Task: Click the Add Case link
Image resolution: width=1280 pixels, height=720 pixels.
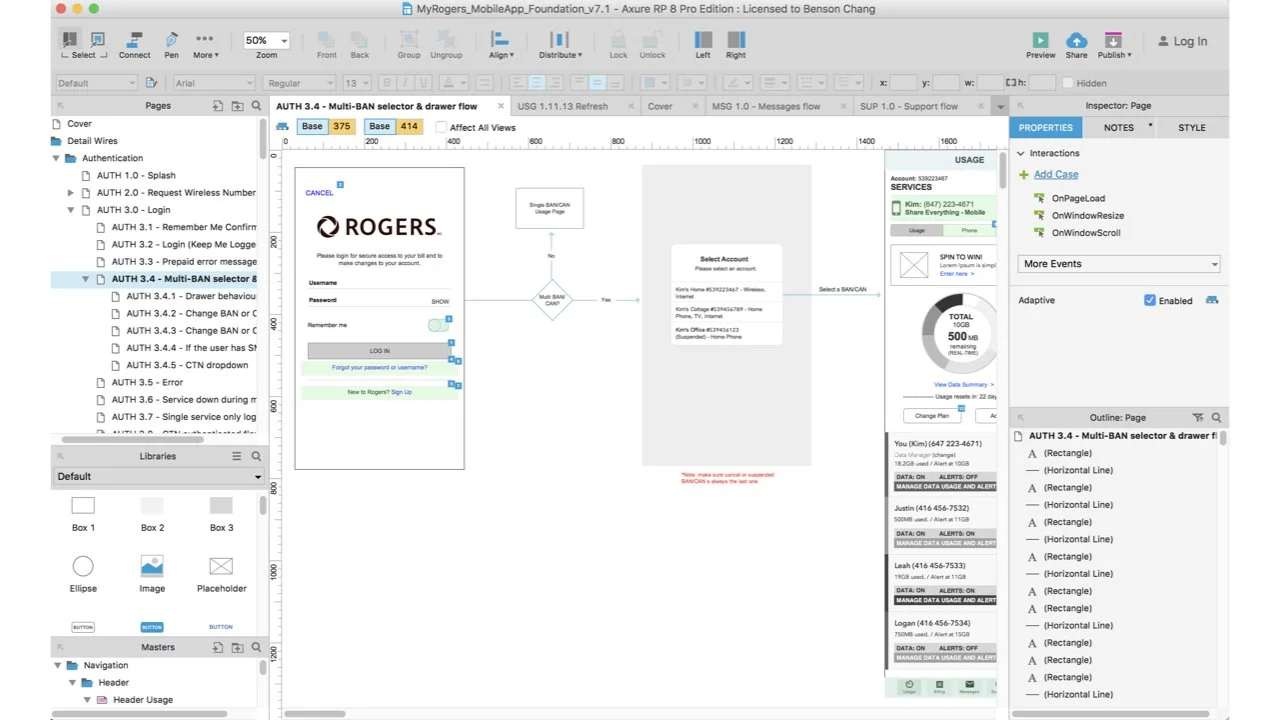Action: point(1056,174)
